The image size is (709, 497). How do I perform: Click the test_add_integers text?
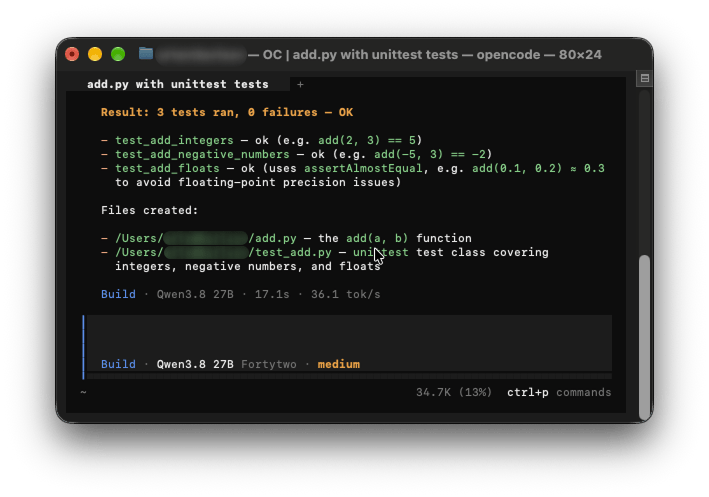(174, 140)
